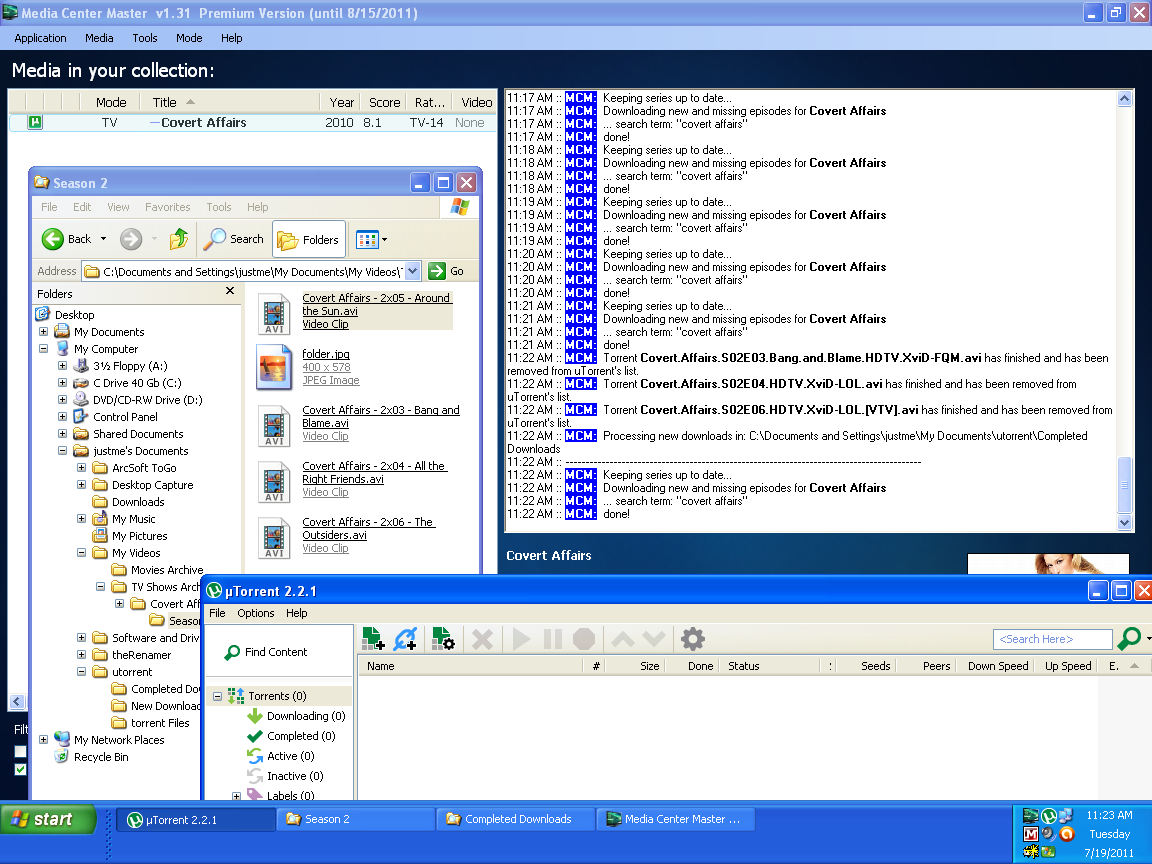Untick the checked filter checkbox in Media Center Master
This screenshot has height=864, width=1152.
tap(21, 769)
